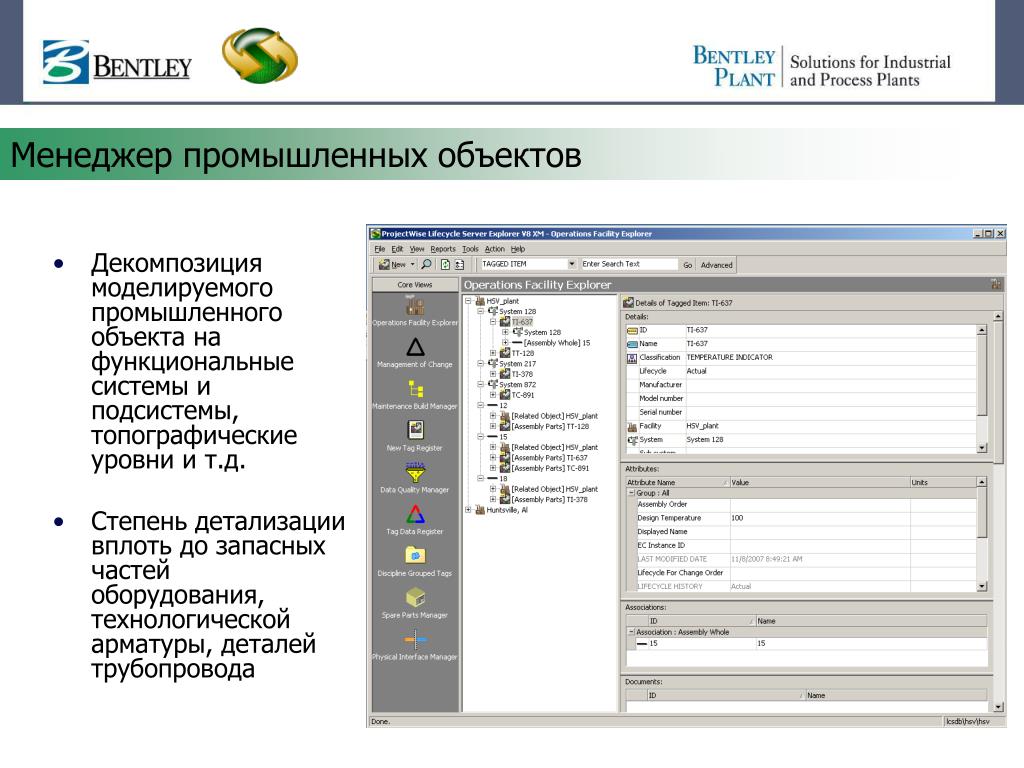The image size is (1024, 768).
Task: Click the Design Temperature attribute row
Action: [807, 518]
